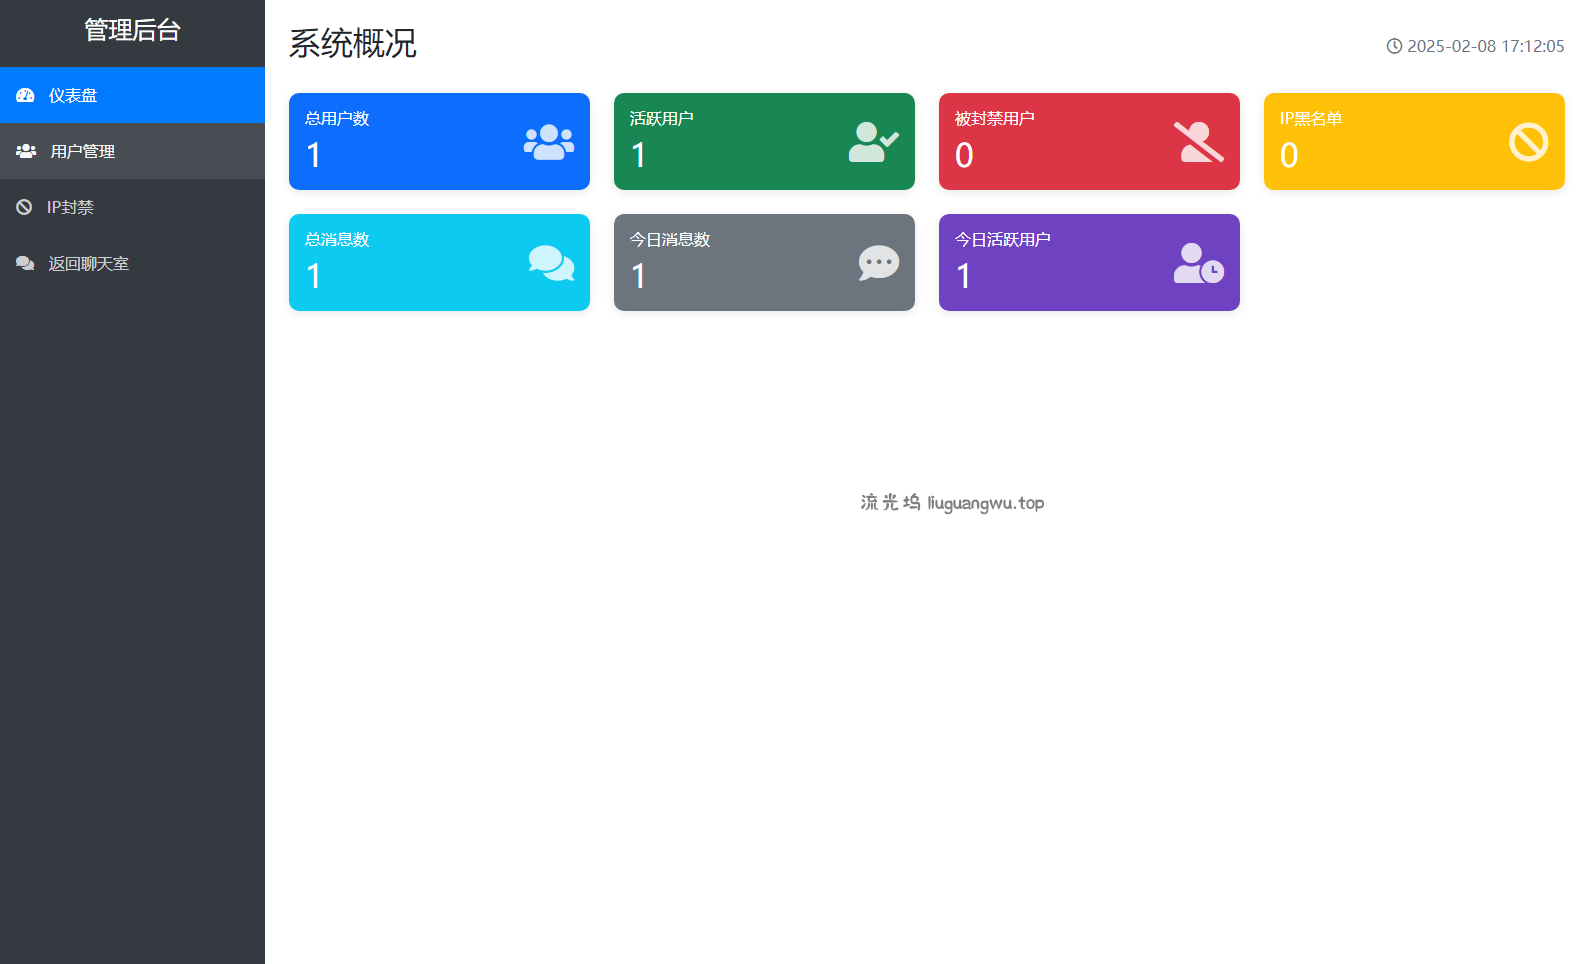Click the group icon on 总用户数 card
This screenshot has width=1589, height=964.
[549, 142]
